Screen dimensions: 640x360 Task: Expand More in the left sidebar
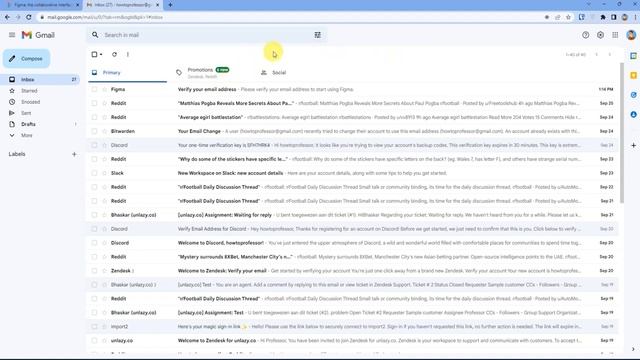[x=27, y=135]
